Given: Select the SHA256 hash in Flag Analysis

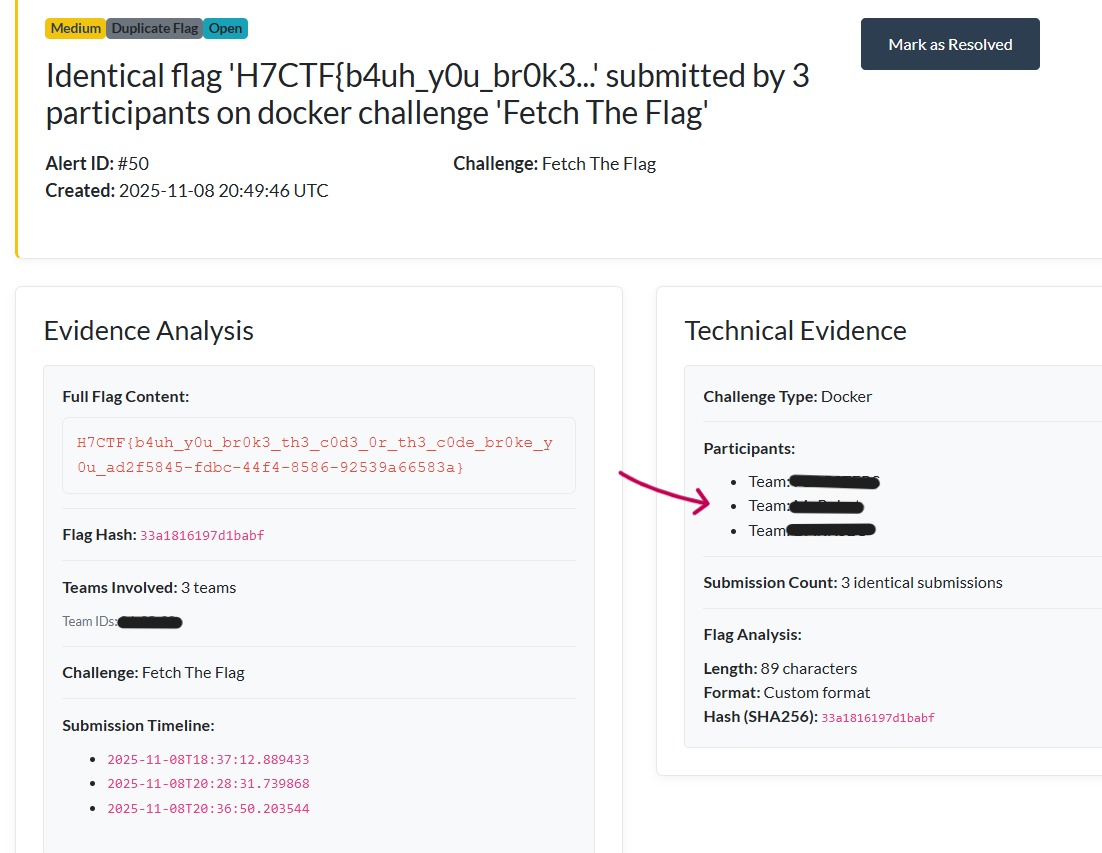Looking at the screenshot, I should pyautogui.click(x=878, y=718).
